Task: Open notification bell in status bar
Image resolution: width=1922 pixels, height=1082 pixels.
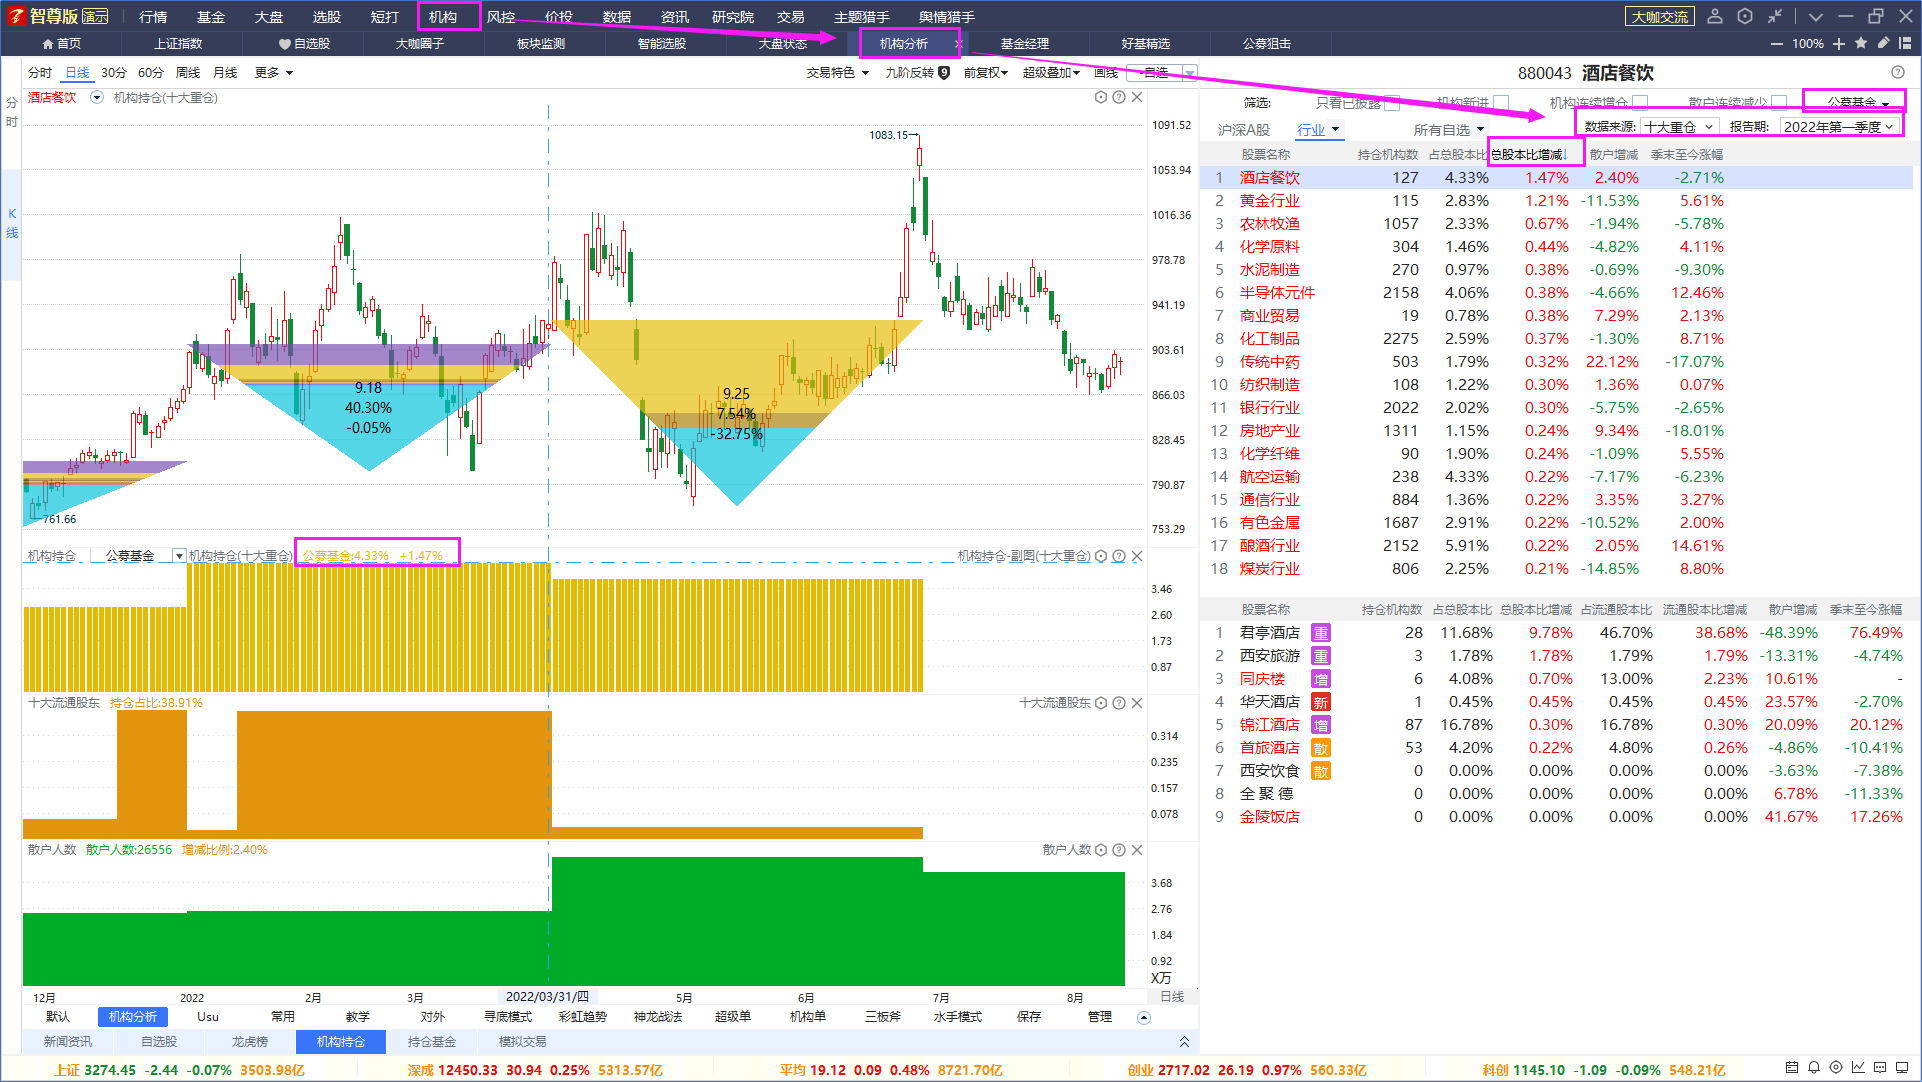Action: (x=1813, y=1068)
